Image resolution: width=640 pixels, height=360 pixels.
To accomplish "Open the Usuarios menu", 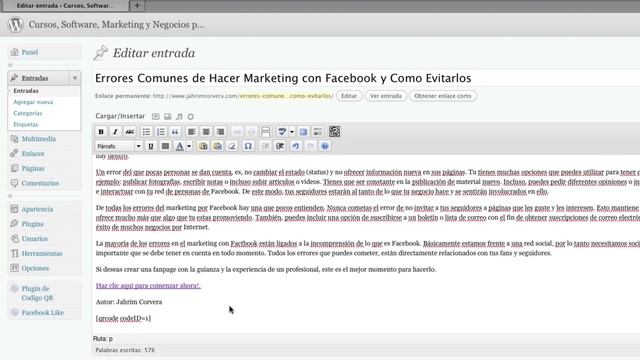I will click(x=35, y=238).
